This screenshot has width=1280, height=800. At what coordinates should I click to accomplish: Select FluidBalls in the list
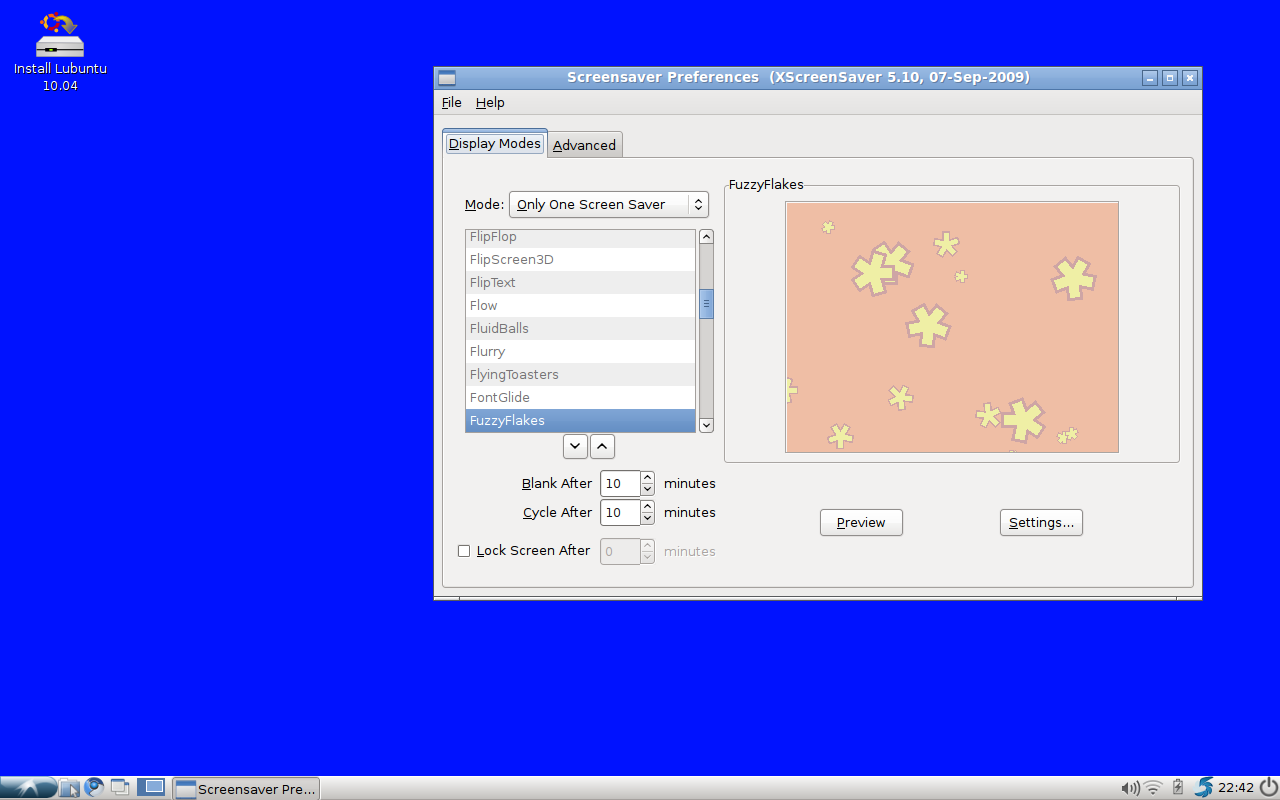pos(580,329)
